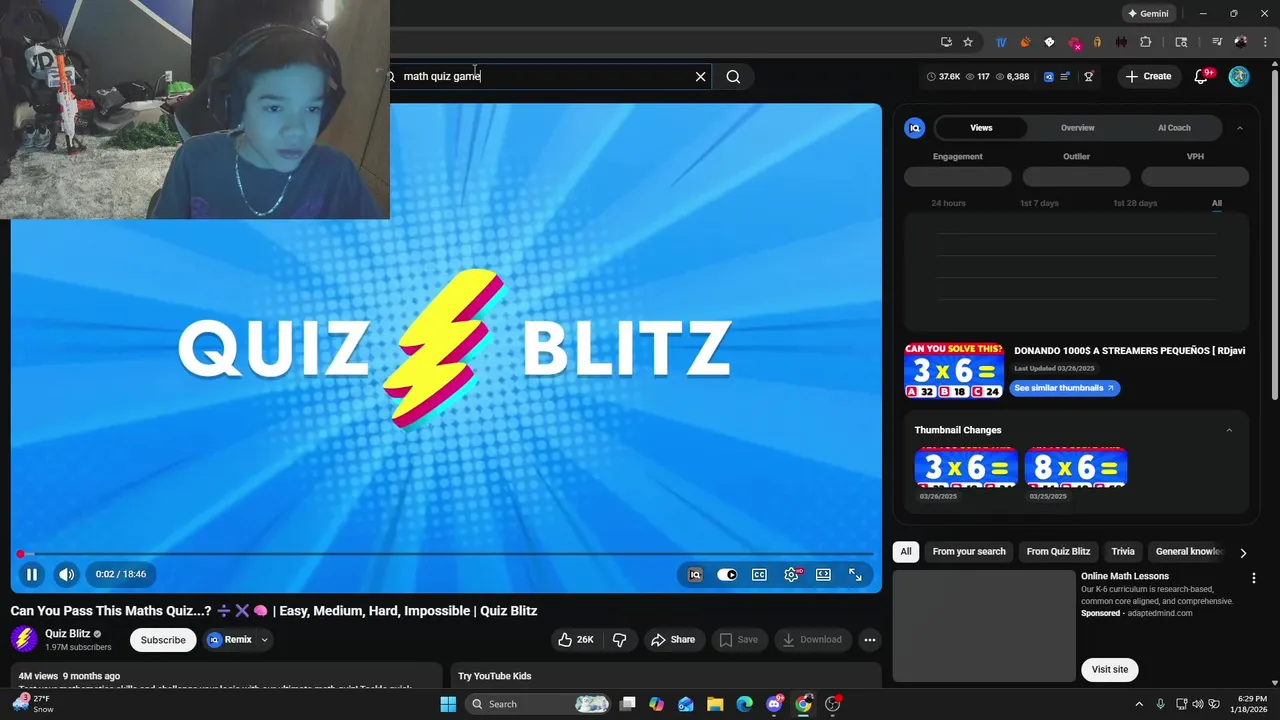
Task: Open the notifications bell
Action: 1201,76
